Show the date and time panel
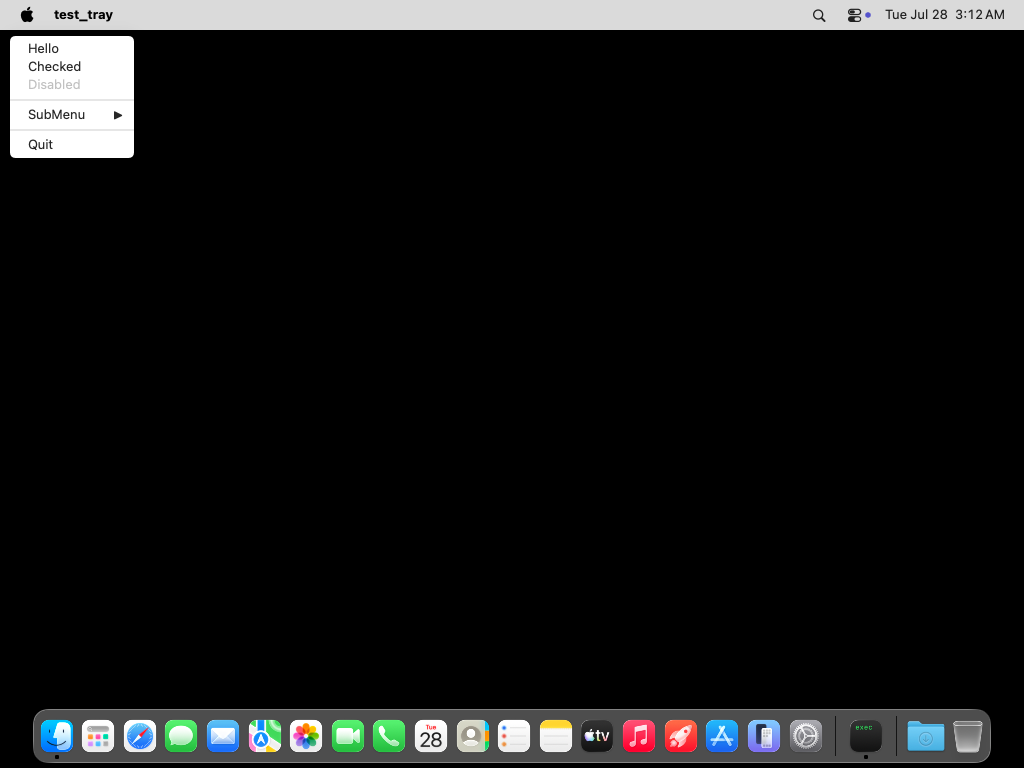The image size is (1024, 768). point(944,14)
